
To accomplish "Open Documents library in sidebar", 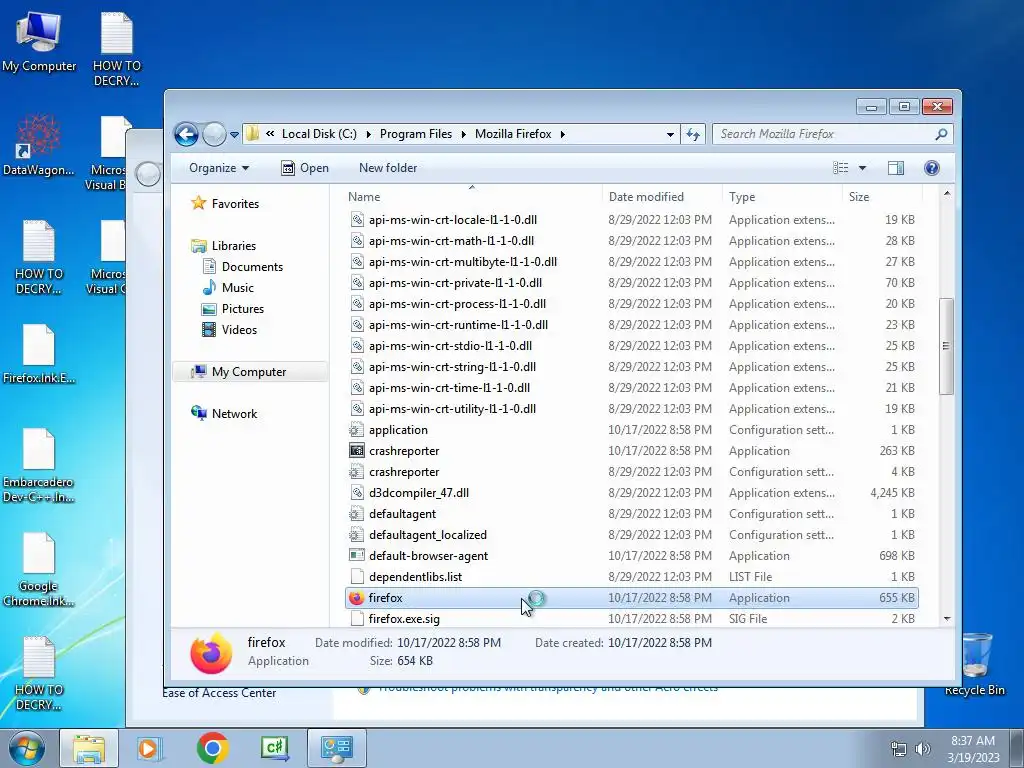I will tap(242, 266).
